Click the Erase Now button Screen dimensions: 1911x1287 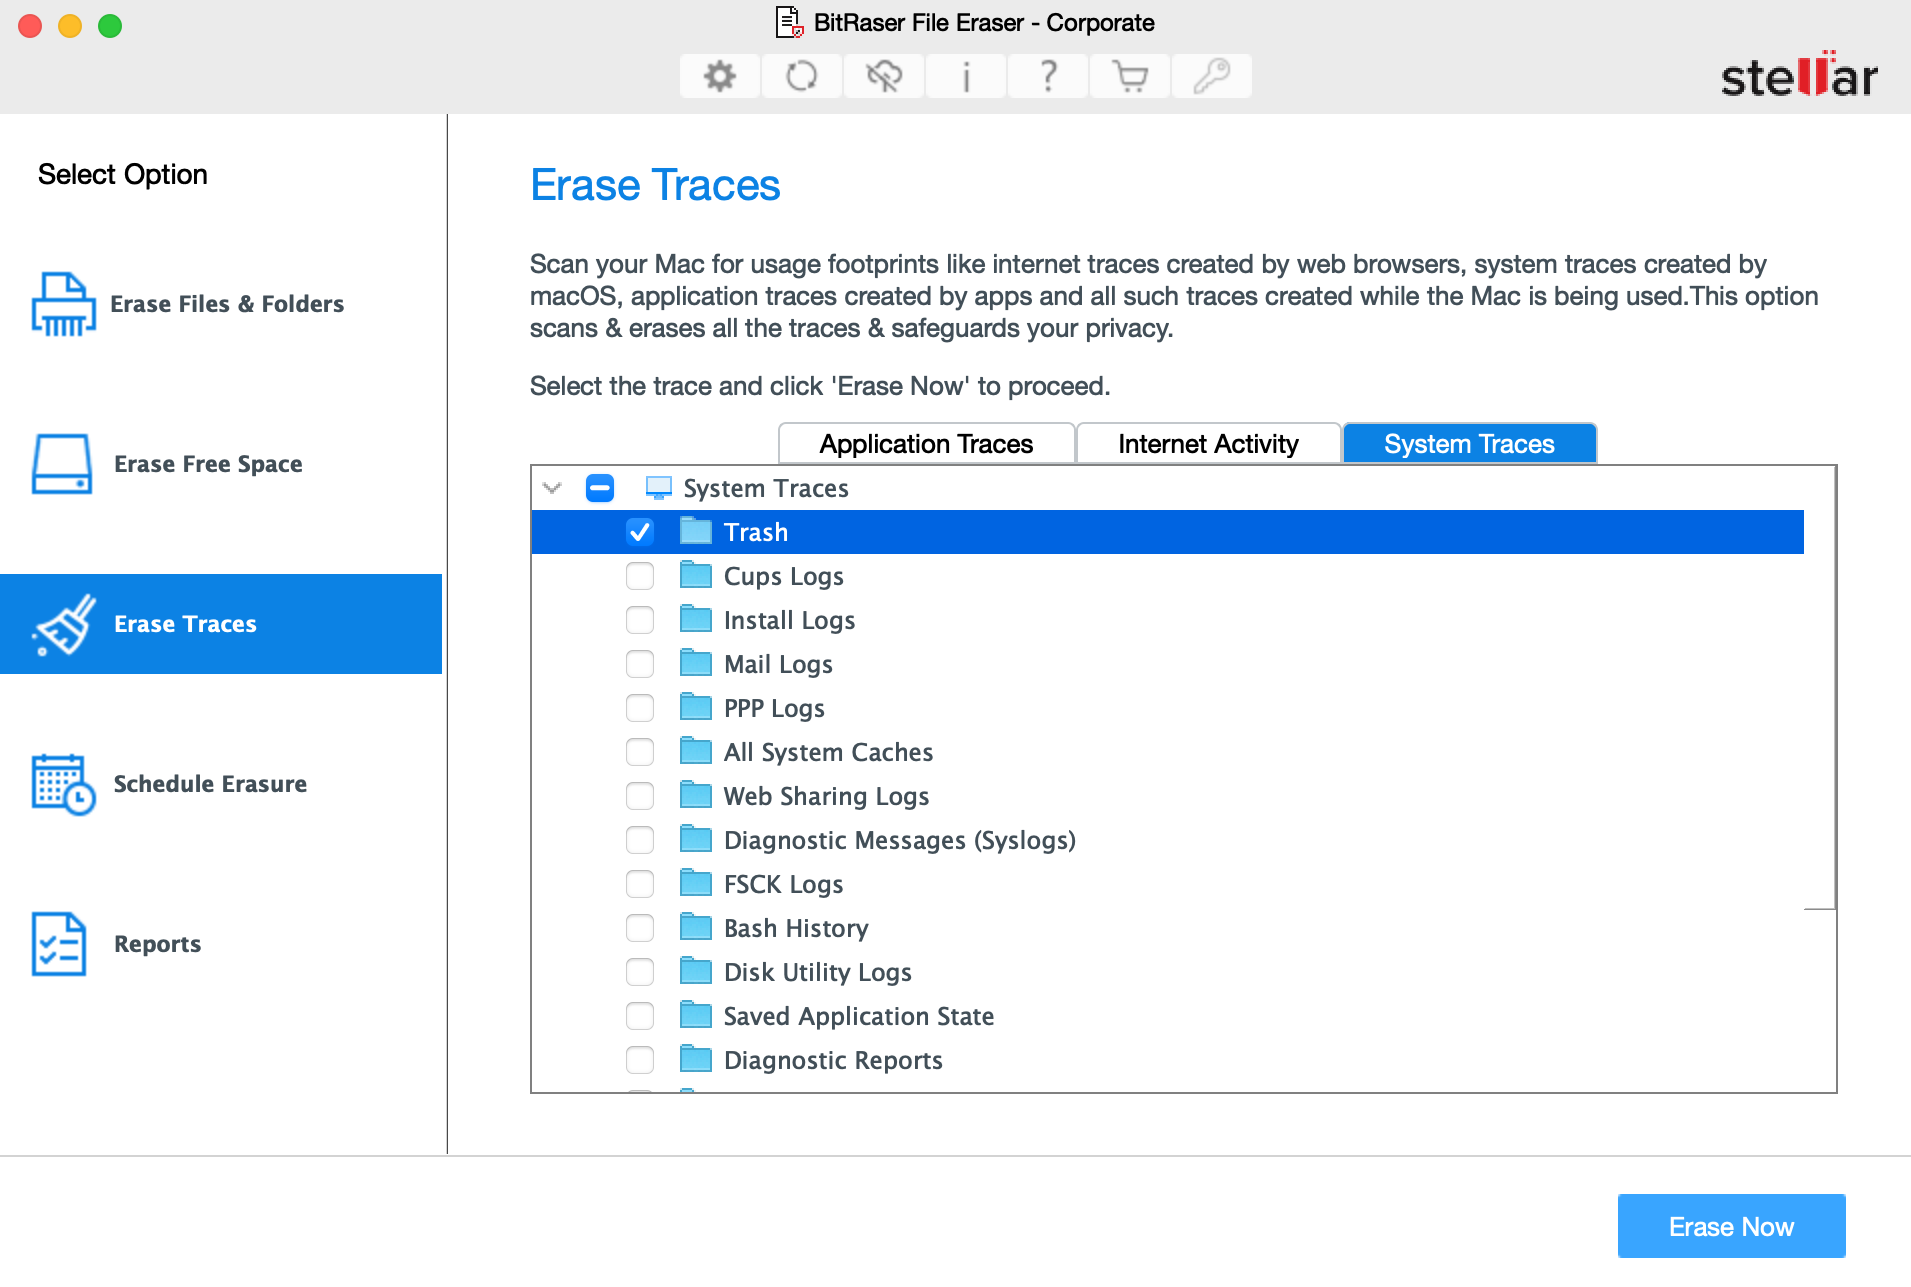coord(1731,1226)
